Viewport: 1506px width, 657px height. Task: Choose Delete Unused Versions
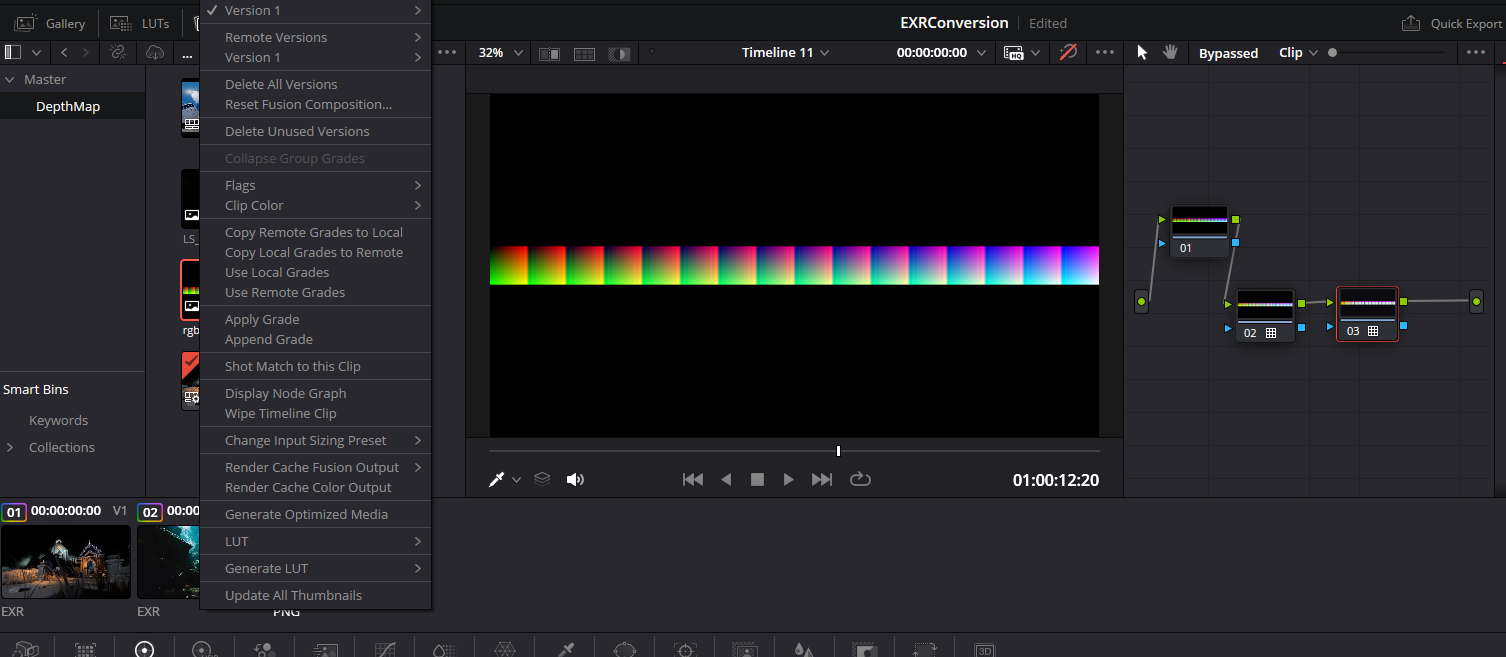[315, 131]
